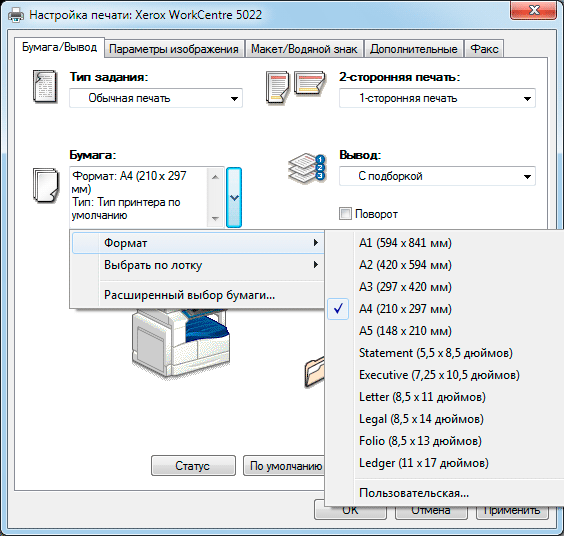Switch to the Факс tab

[484, 49]
